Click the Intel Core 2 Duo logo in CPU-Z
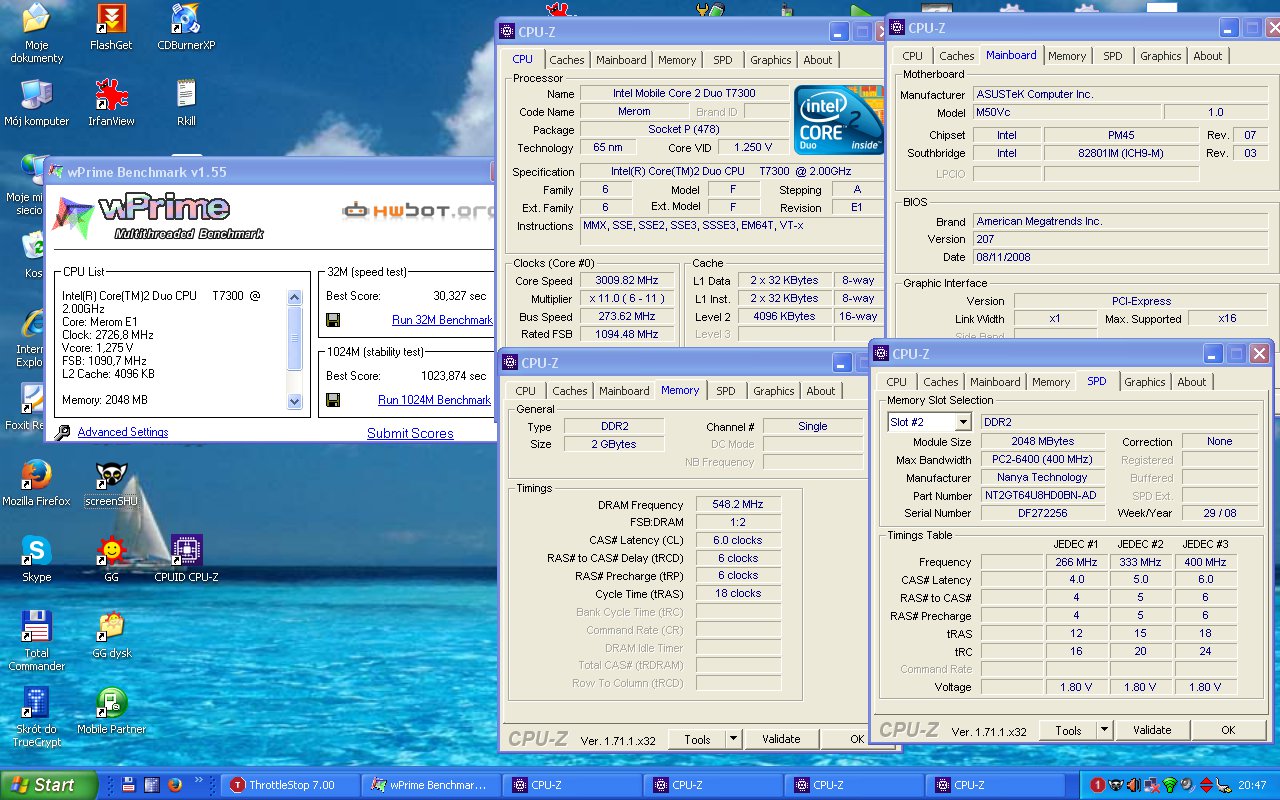The image size is (1280, 800). (x=838, y=120)
